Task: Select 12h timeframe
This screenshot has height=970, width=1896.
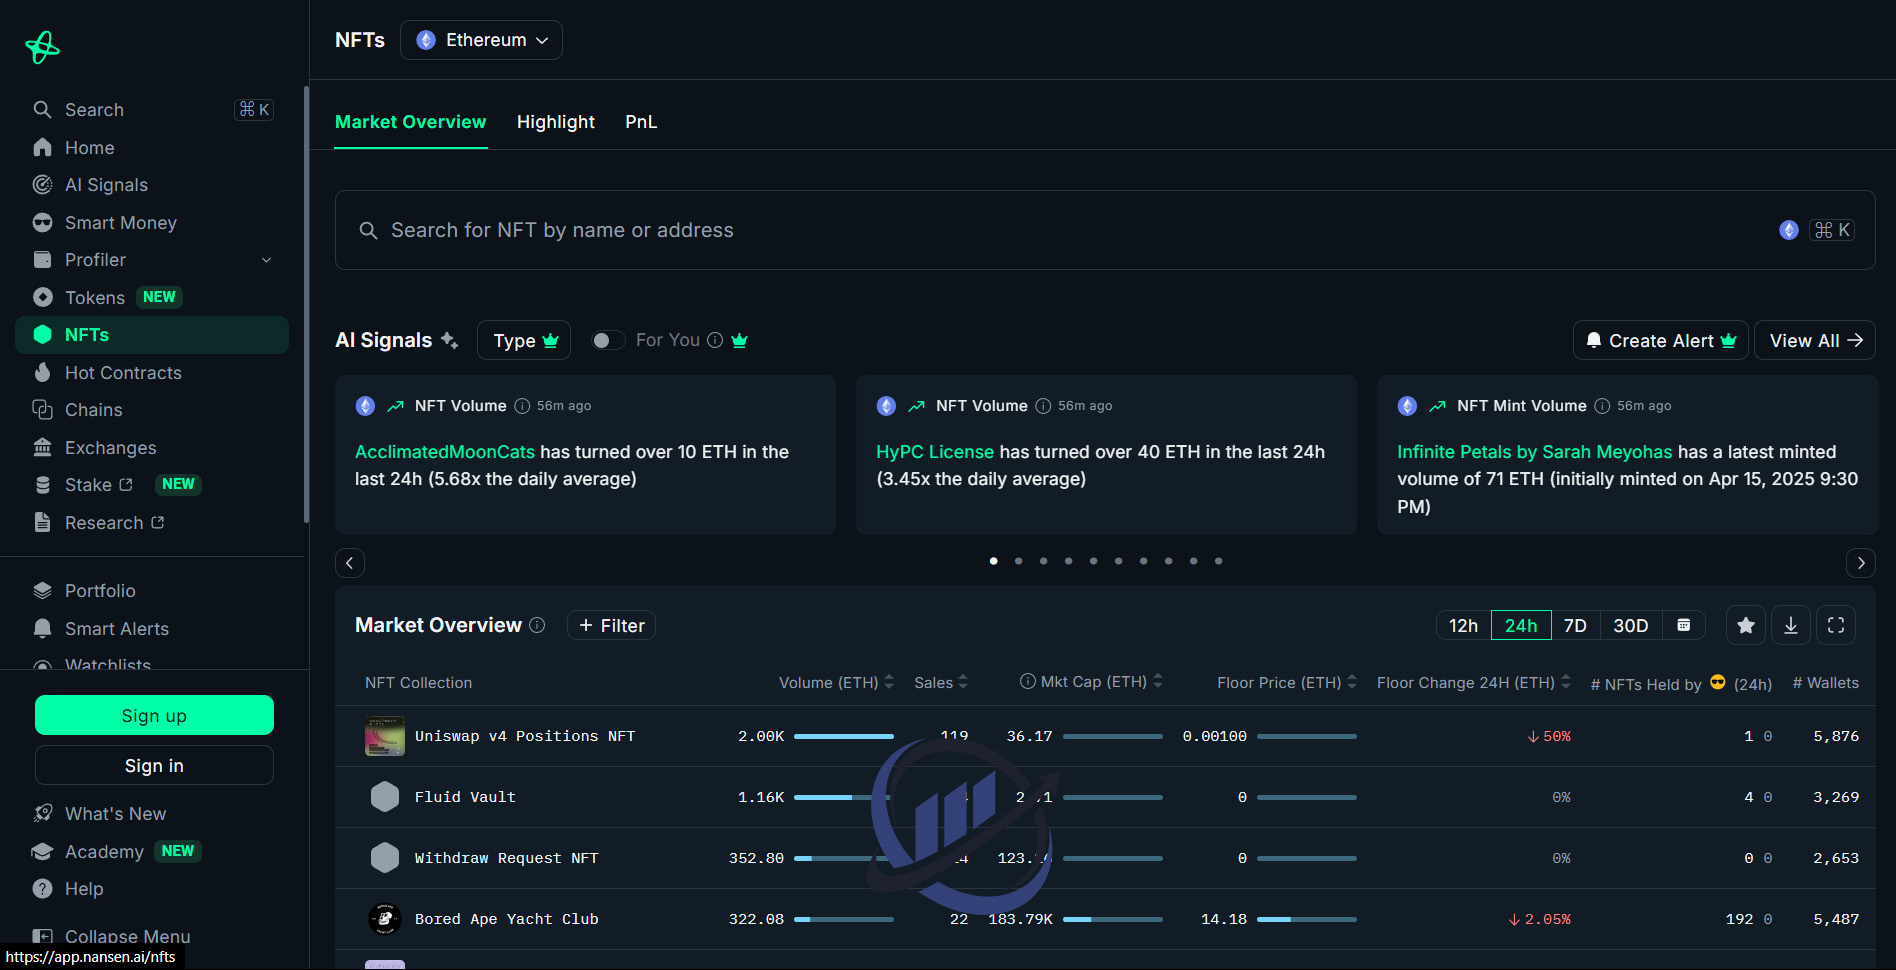Action: pos(1463,625)
